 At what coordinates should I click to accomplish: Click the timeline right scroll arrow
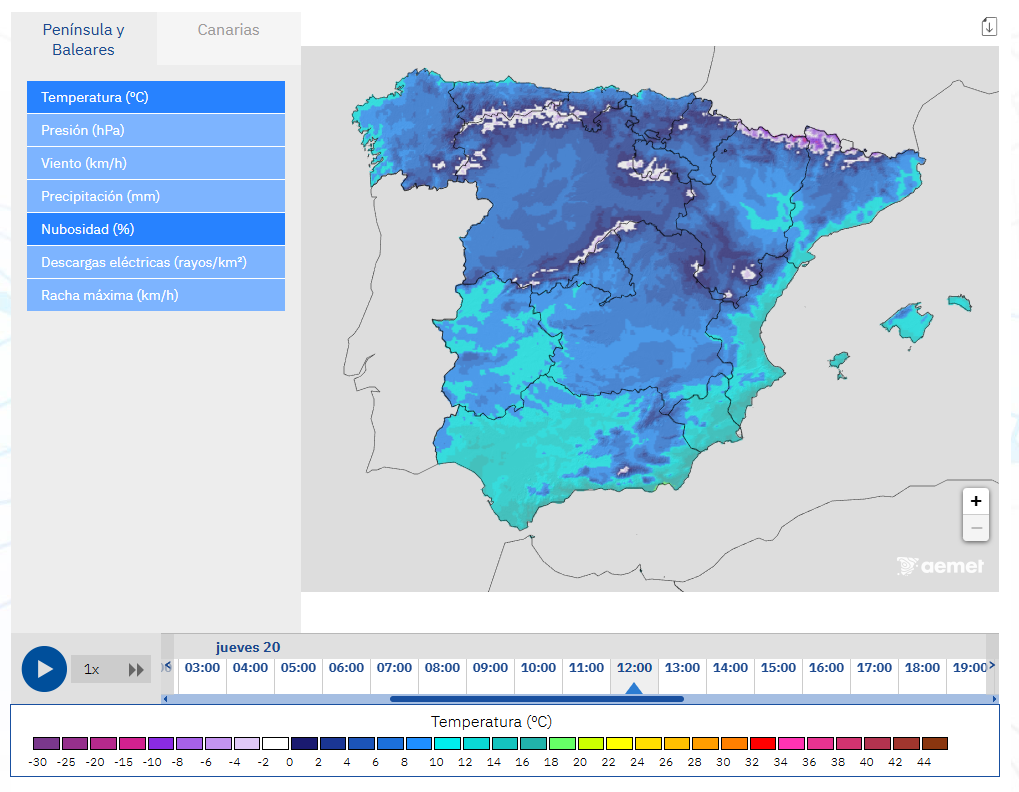click(992, 667)
